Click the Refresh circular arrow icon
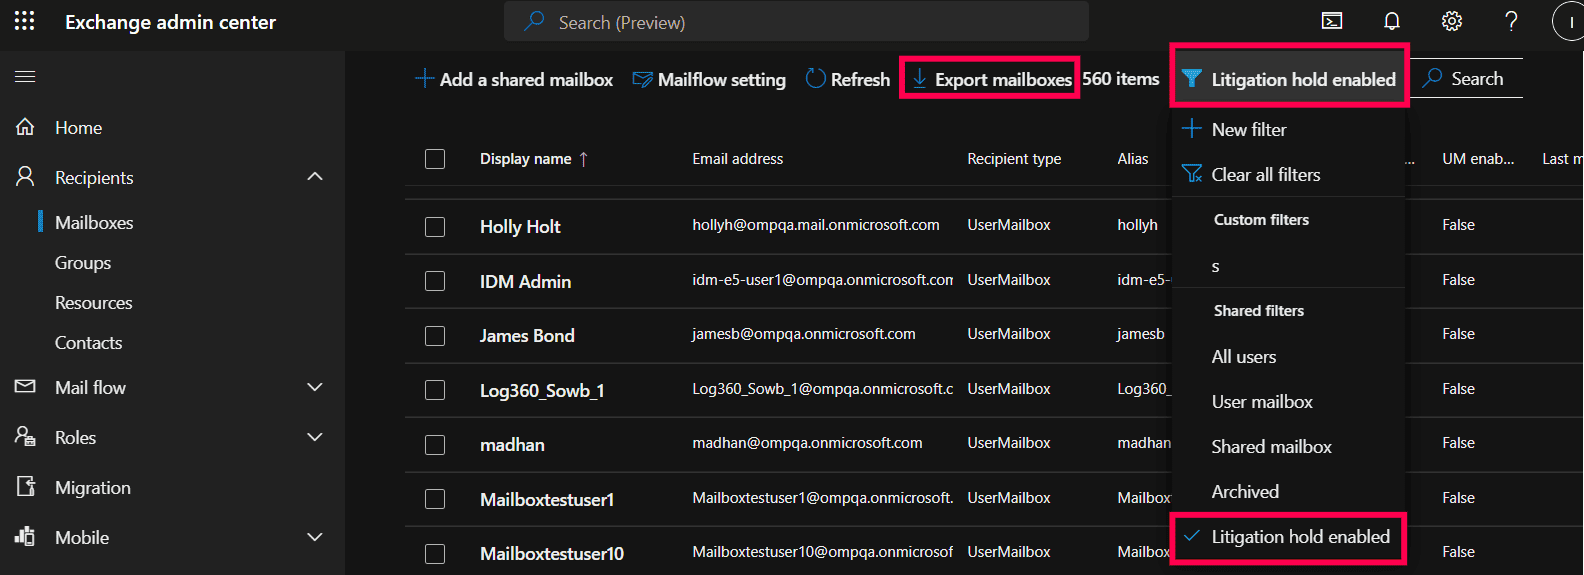 816,78
